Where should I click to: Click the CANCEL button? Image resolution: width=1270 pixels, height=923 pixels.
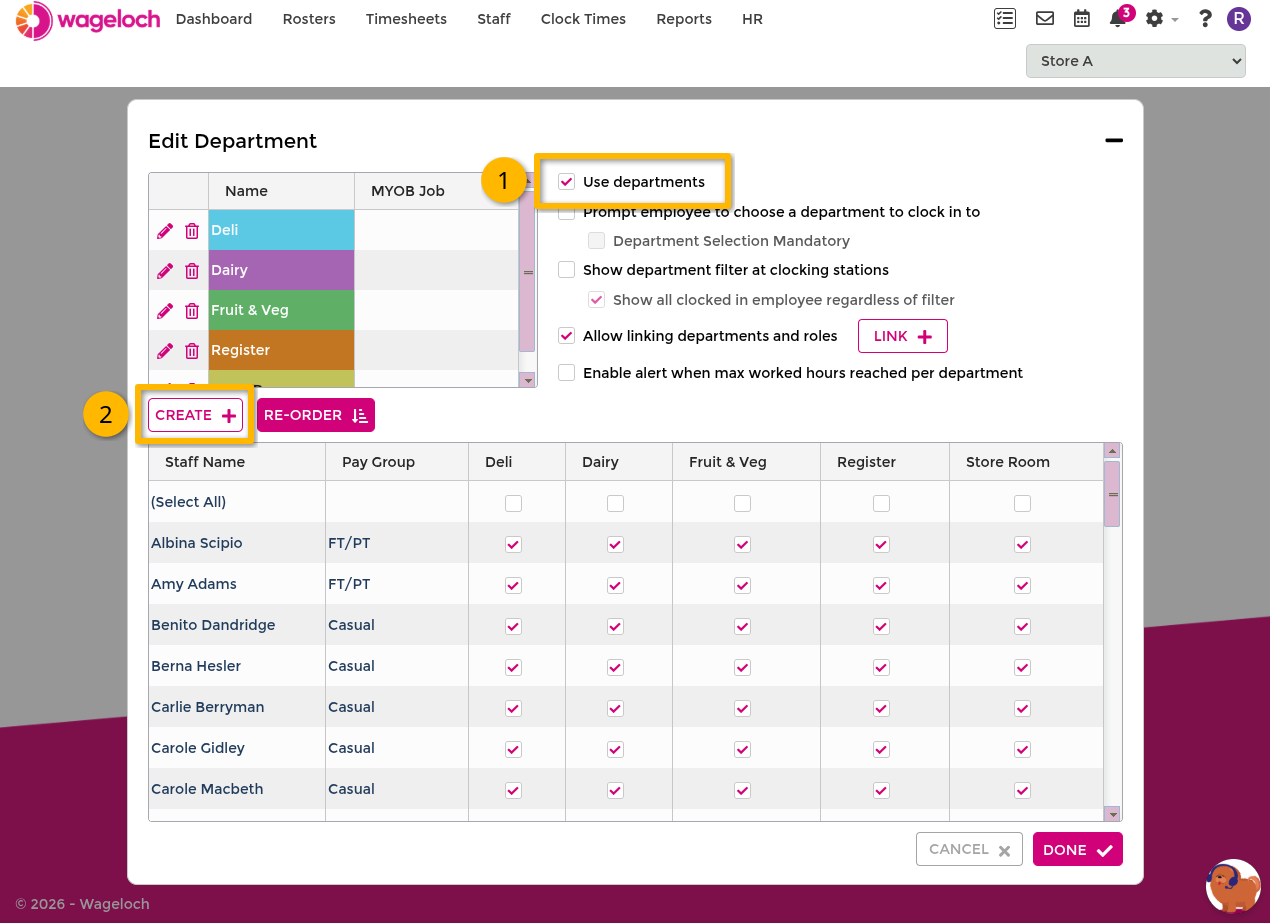[969, 849]
